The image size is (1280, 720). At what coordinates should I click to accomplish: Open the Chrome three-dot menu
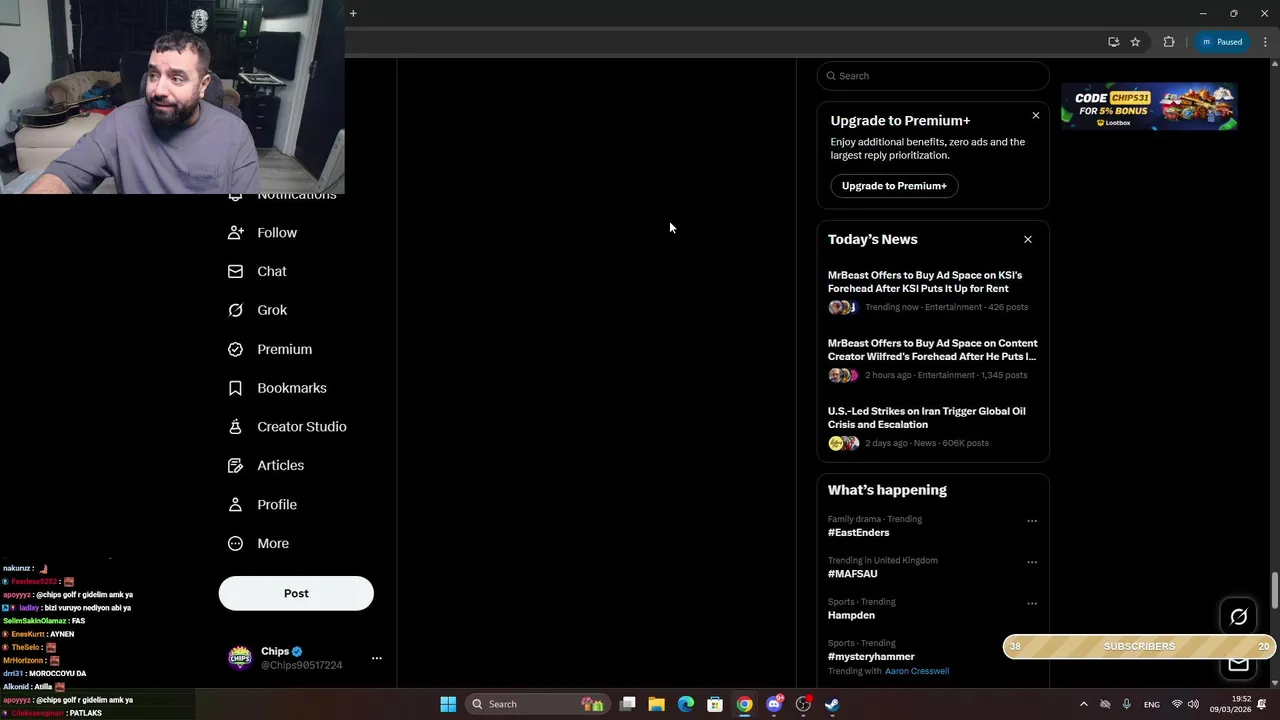pos(1265,42)
